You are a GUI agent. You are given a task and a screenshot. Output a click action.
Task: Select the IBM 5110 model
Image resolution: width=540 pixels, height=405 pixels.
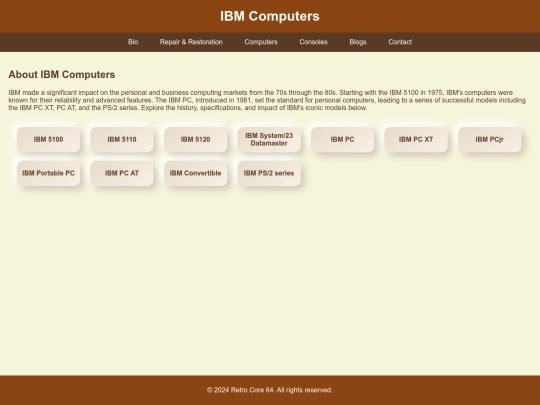click(122, 139)
